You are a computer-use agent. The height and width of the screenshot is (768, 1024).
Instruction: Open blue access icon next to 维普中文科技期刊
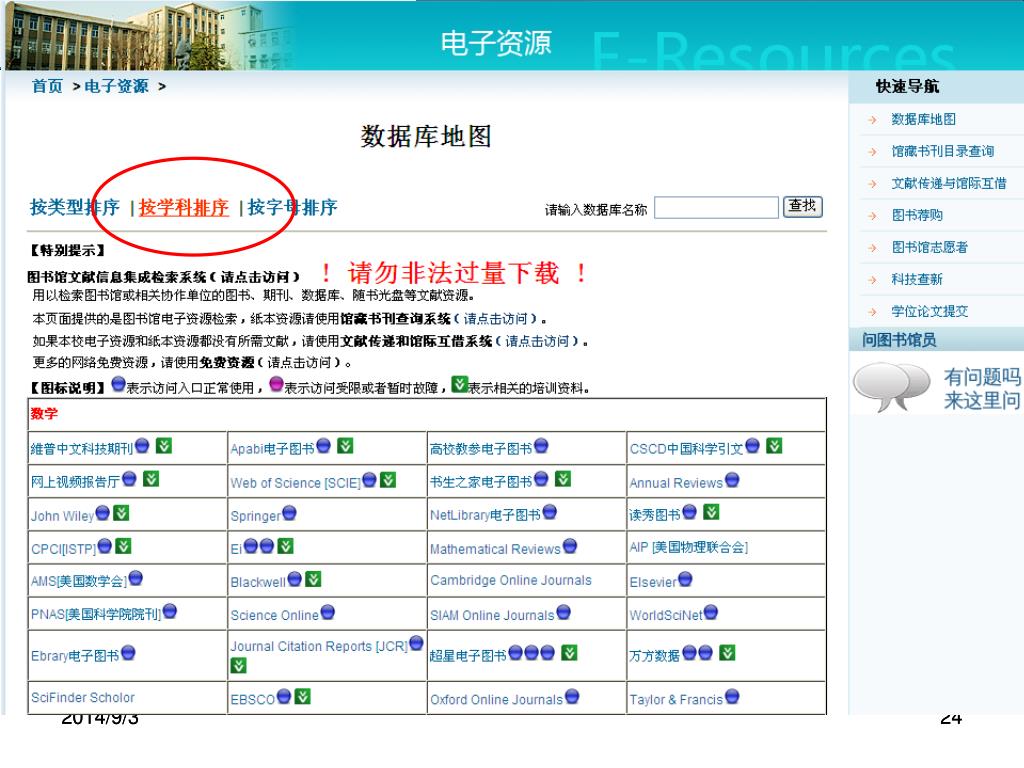(142, 446)
